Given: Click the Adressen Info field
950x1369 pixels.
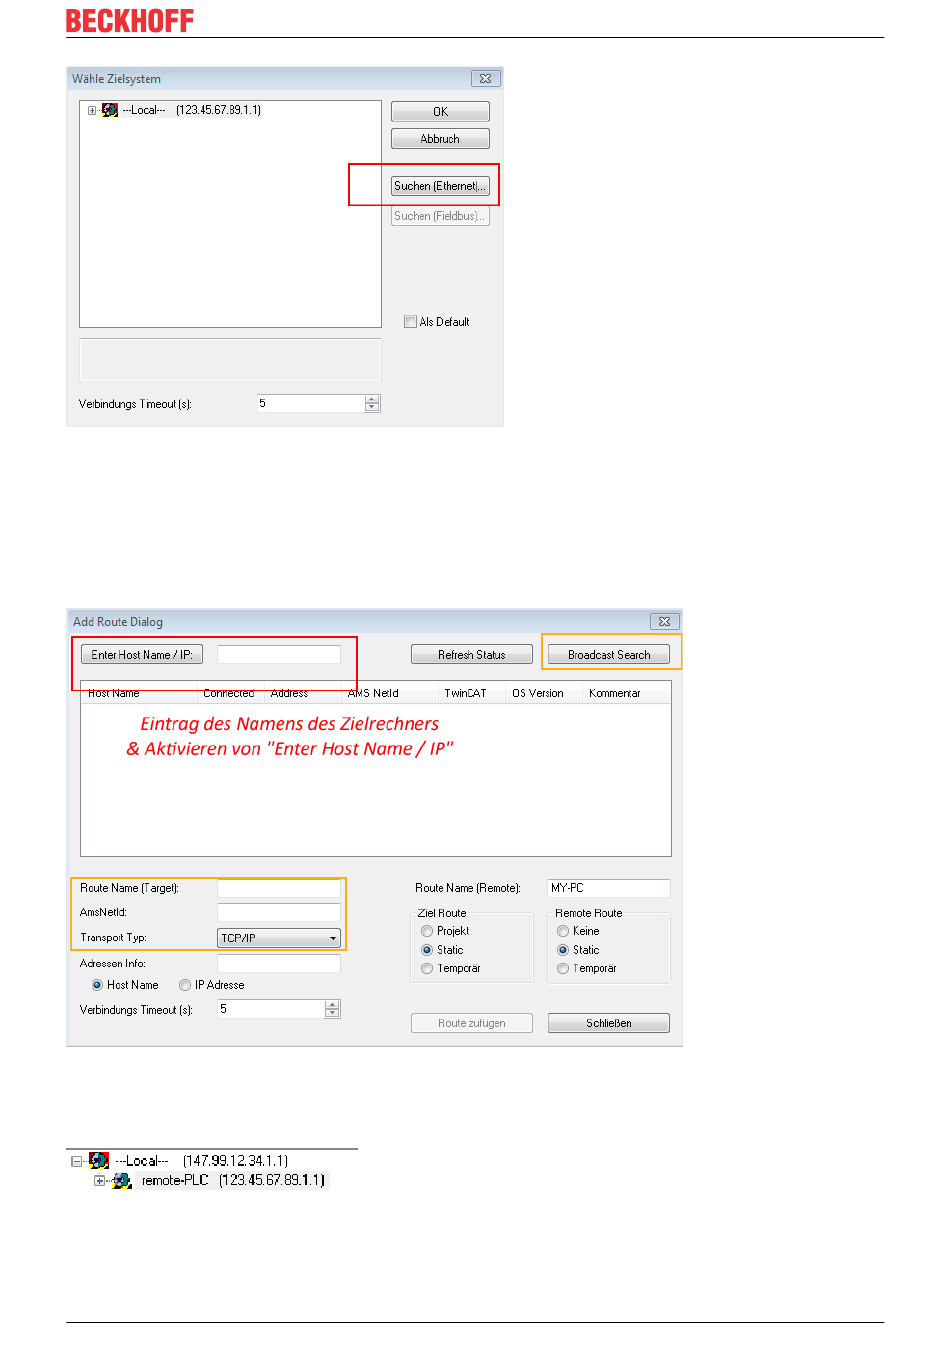Looking at the screenshot, I should pos(279,964).
